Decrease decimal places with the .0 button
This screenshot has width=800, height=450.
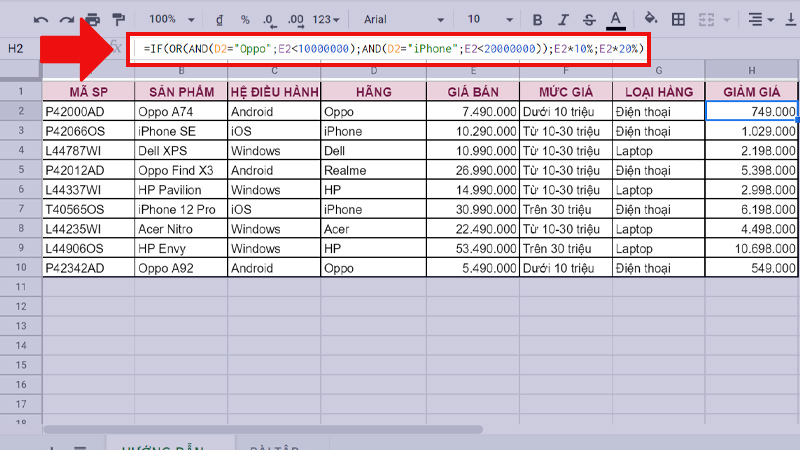click(x=268, y=19)
